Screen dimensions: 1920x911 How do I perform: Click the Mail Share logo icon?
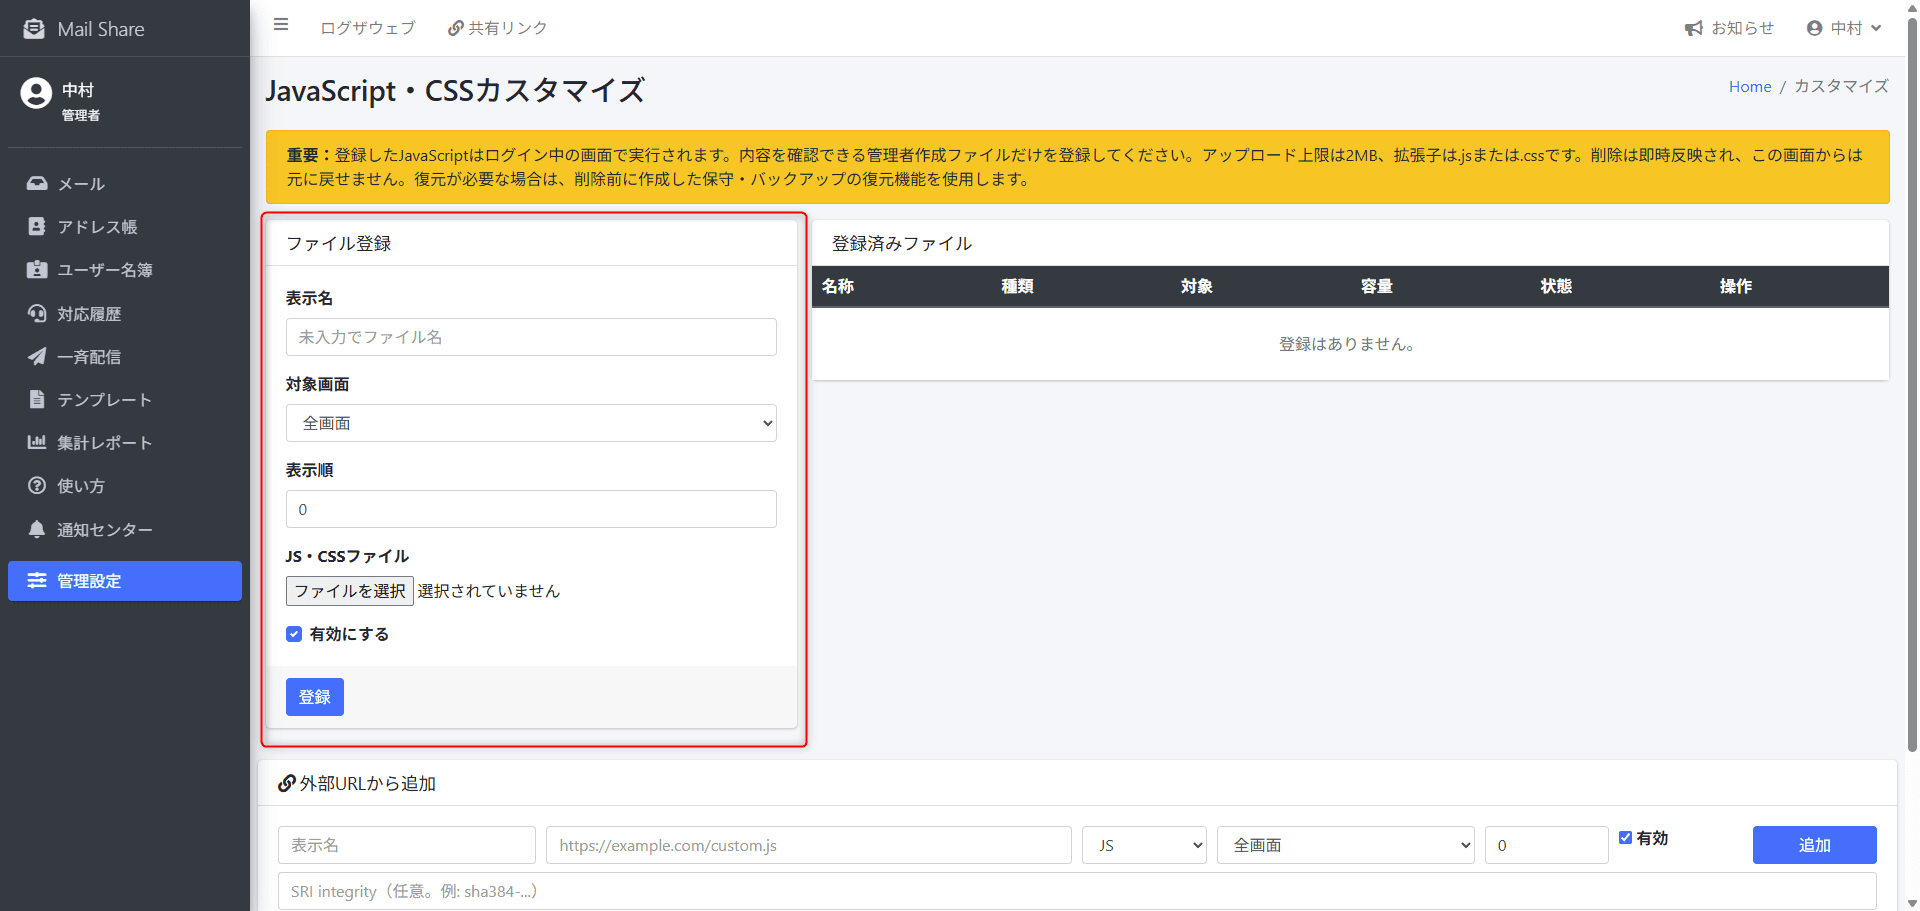tap(34, 29)
